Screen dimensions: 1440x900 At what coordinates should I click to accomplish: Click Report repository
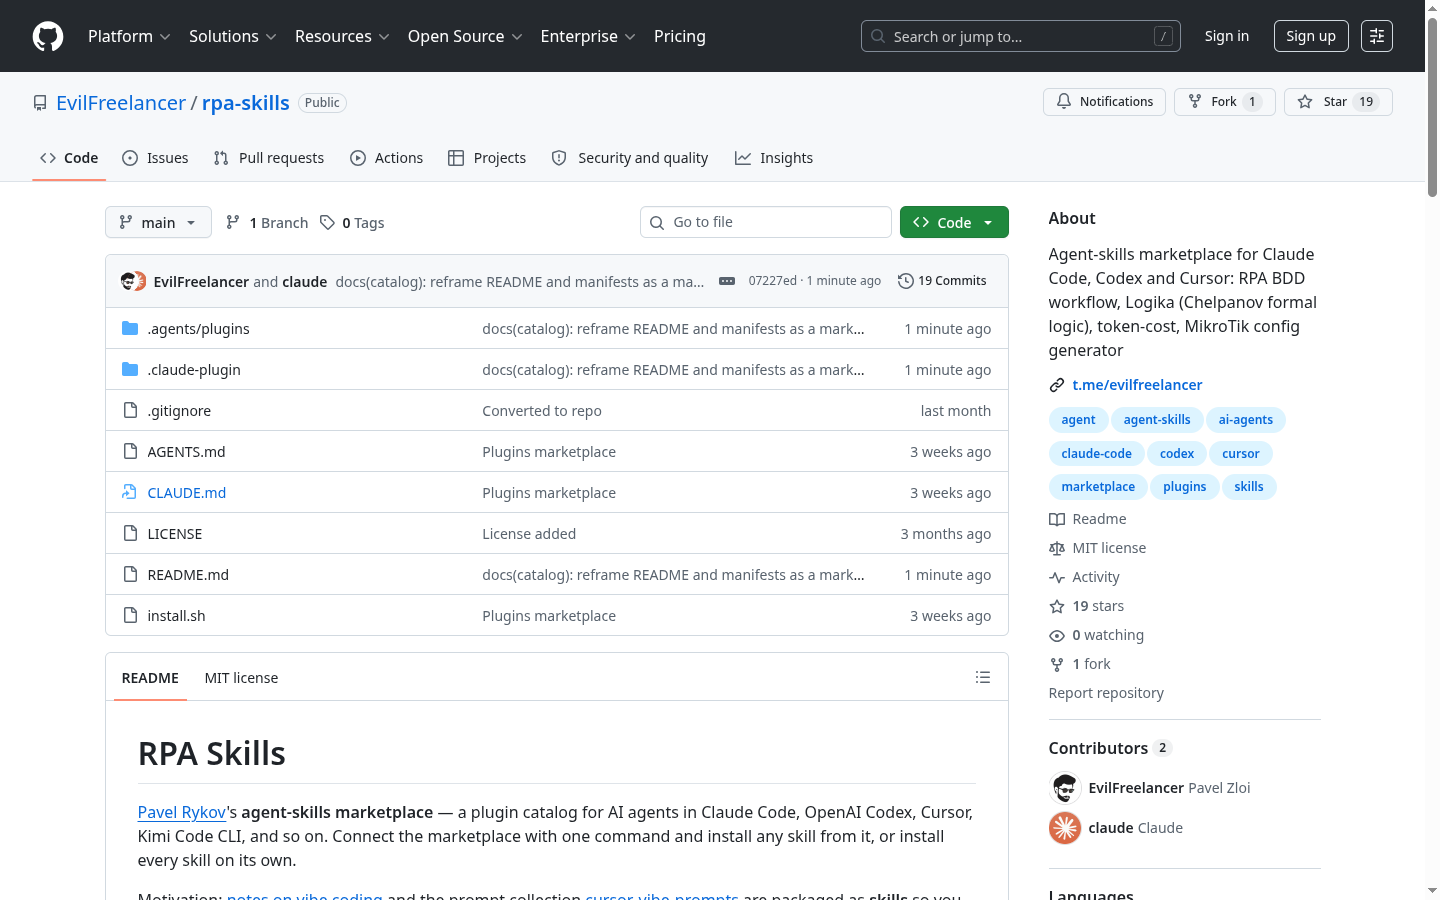point(1106,693)
